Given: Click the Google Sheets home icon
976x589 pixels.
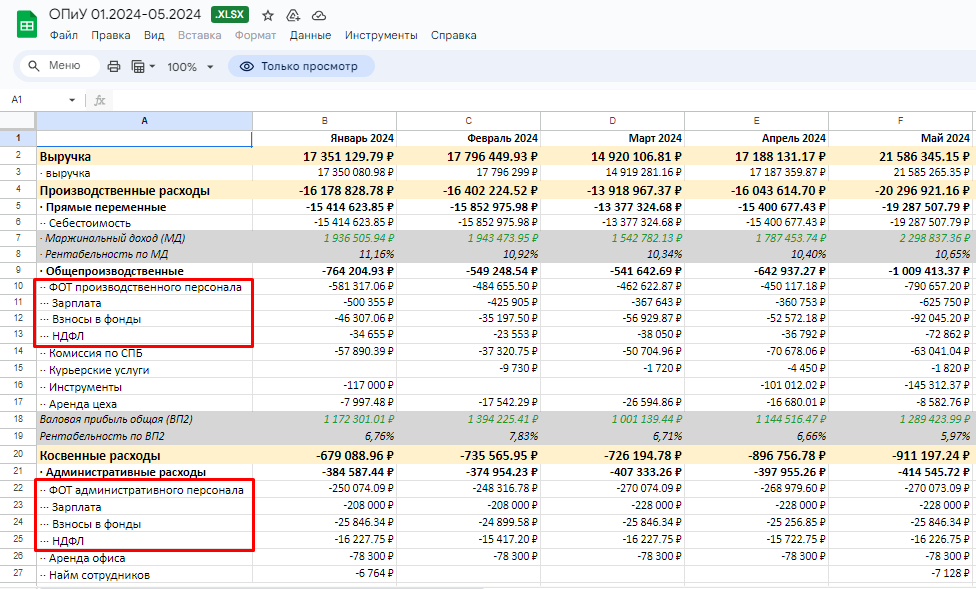Looking at the screenshot, I should coord(26,24).
